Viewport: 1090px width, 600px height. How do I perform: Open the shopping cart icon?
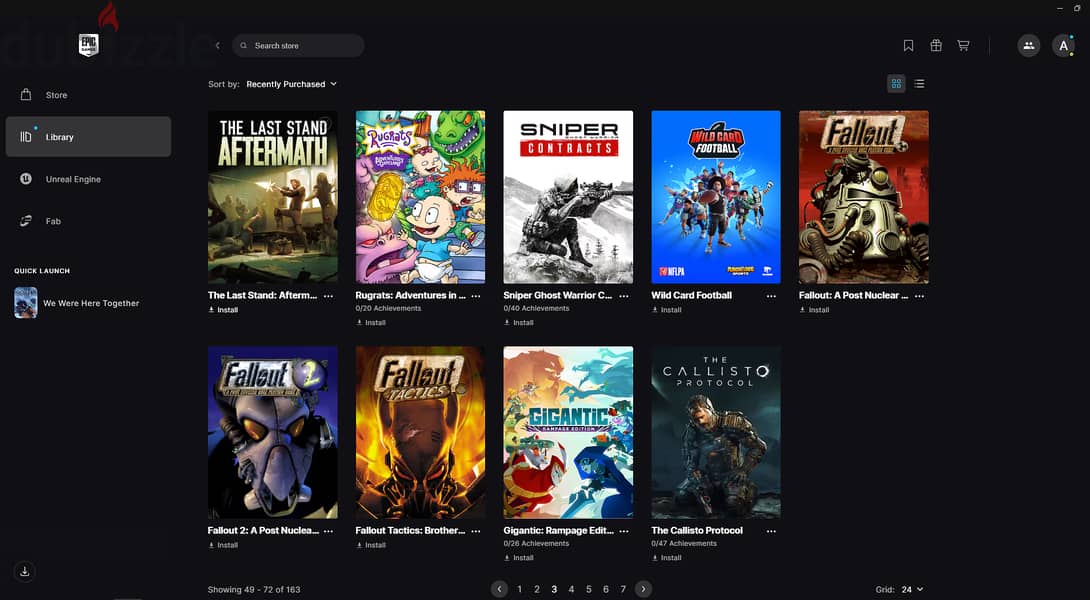[x=963, y=45]
